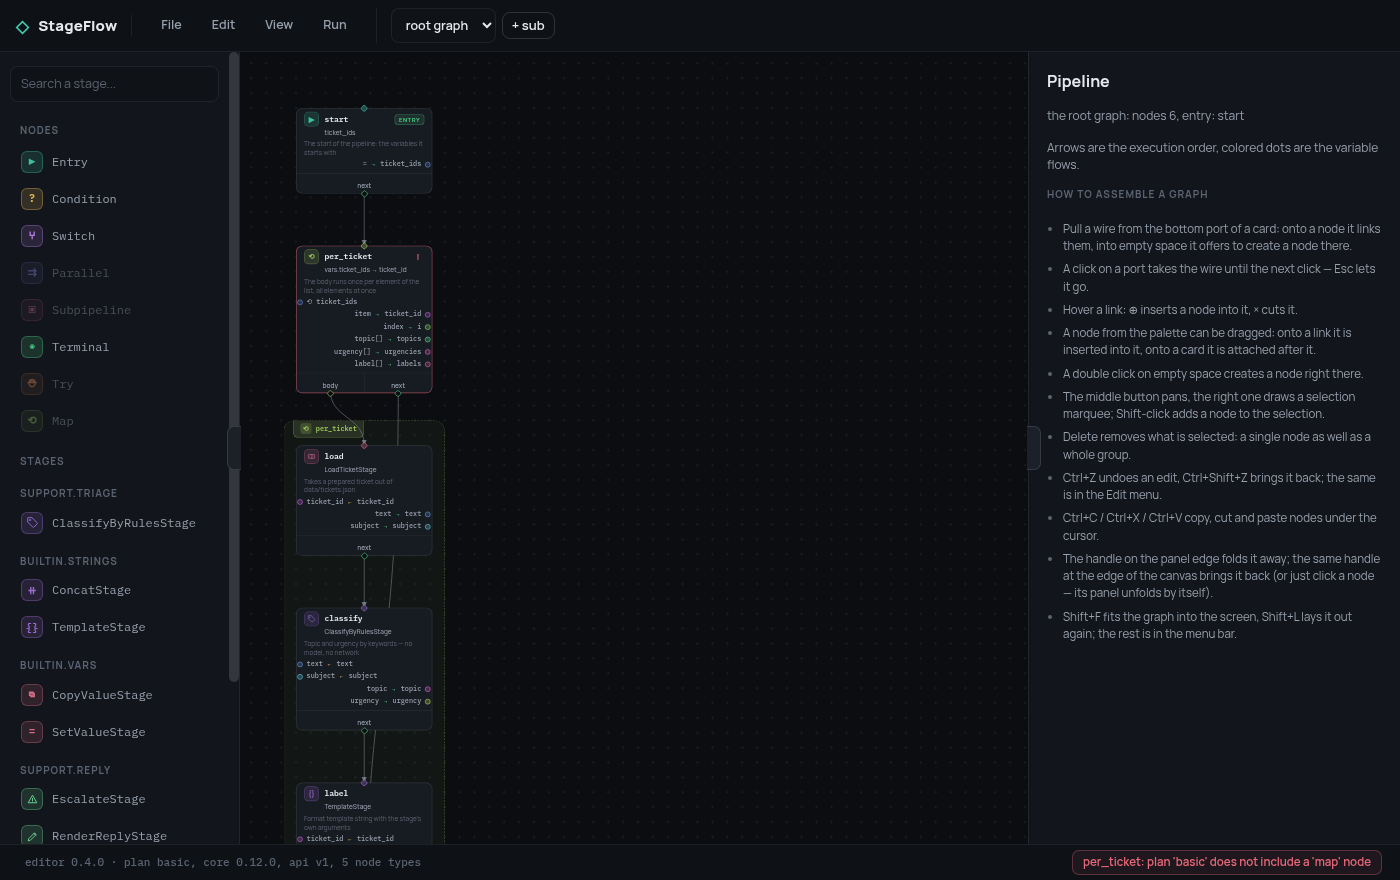Click the per_ticket node loop icon
The image size is (1400, 880).
point(311,257)
